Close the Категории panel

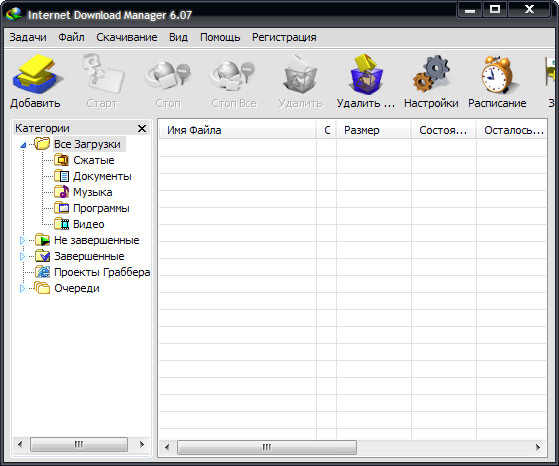[x=142, y=128]
